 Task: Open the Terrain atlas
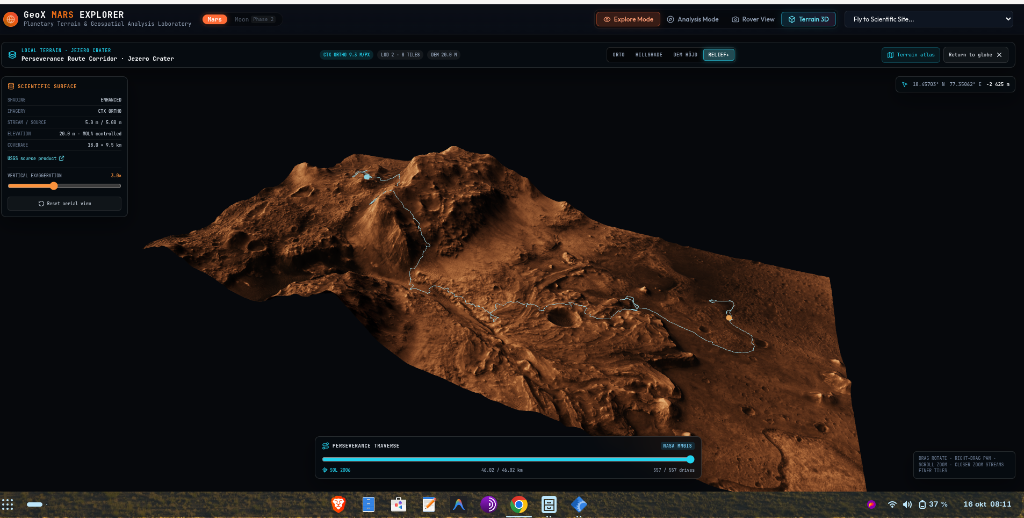(910, 55)
